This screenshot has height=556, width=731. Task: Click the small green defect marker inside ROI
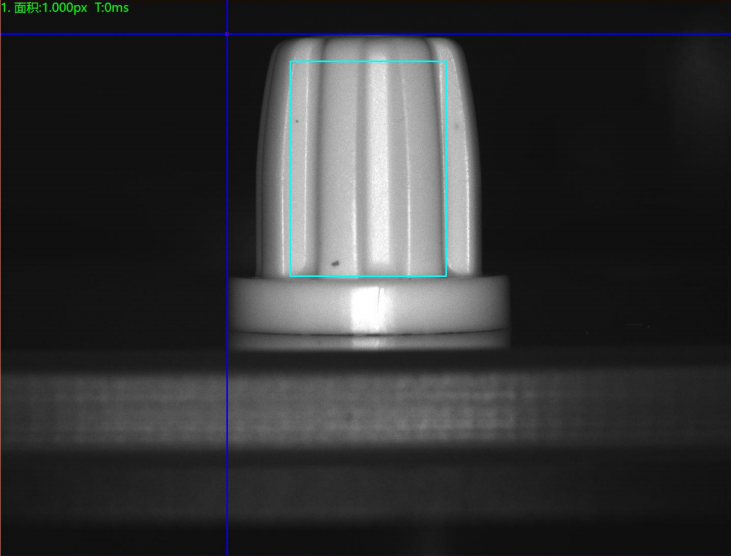296,122
